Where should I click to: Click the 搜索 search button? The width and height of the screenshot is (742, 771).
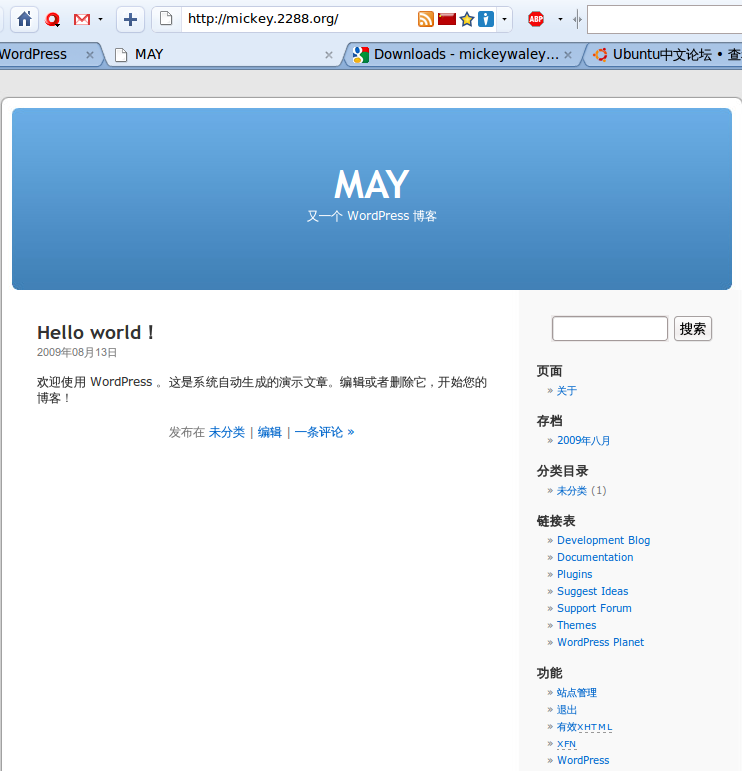point(693,328)
